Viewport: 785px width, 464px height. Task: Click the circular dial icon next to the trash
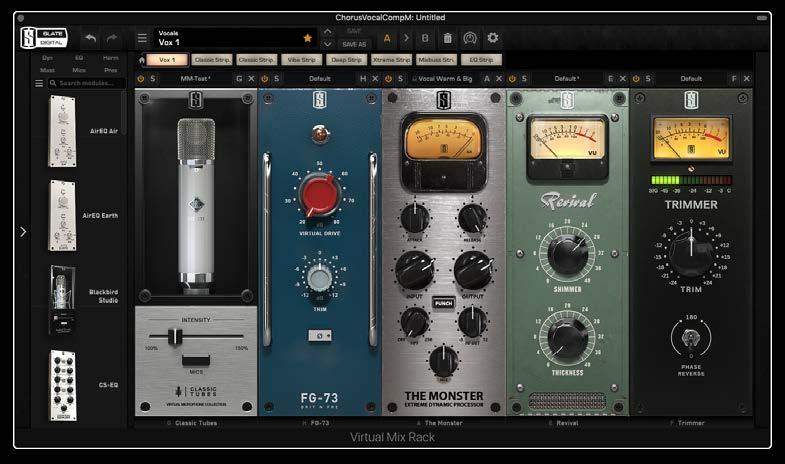pyautogui.click(x=470, y=38)
